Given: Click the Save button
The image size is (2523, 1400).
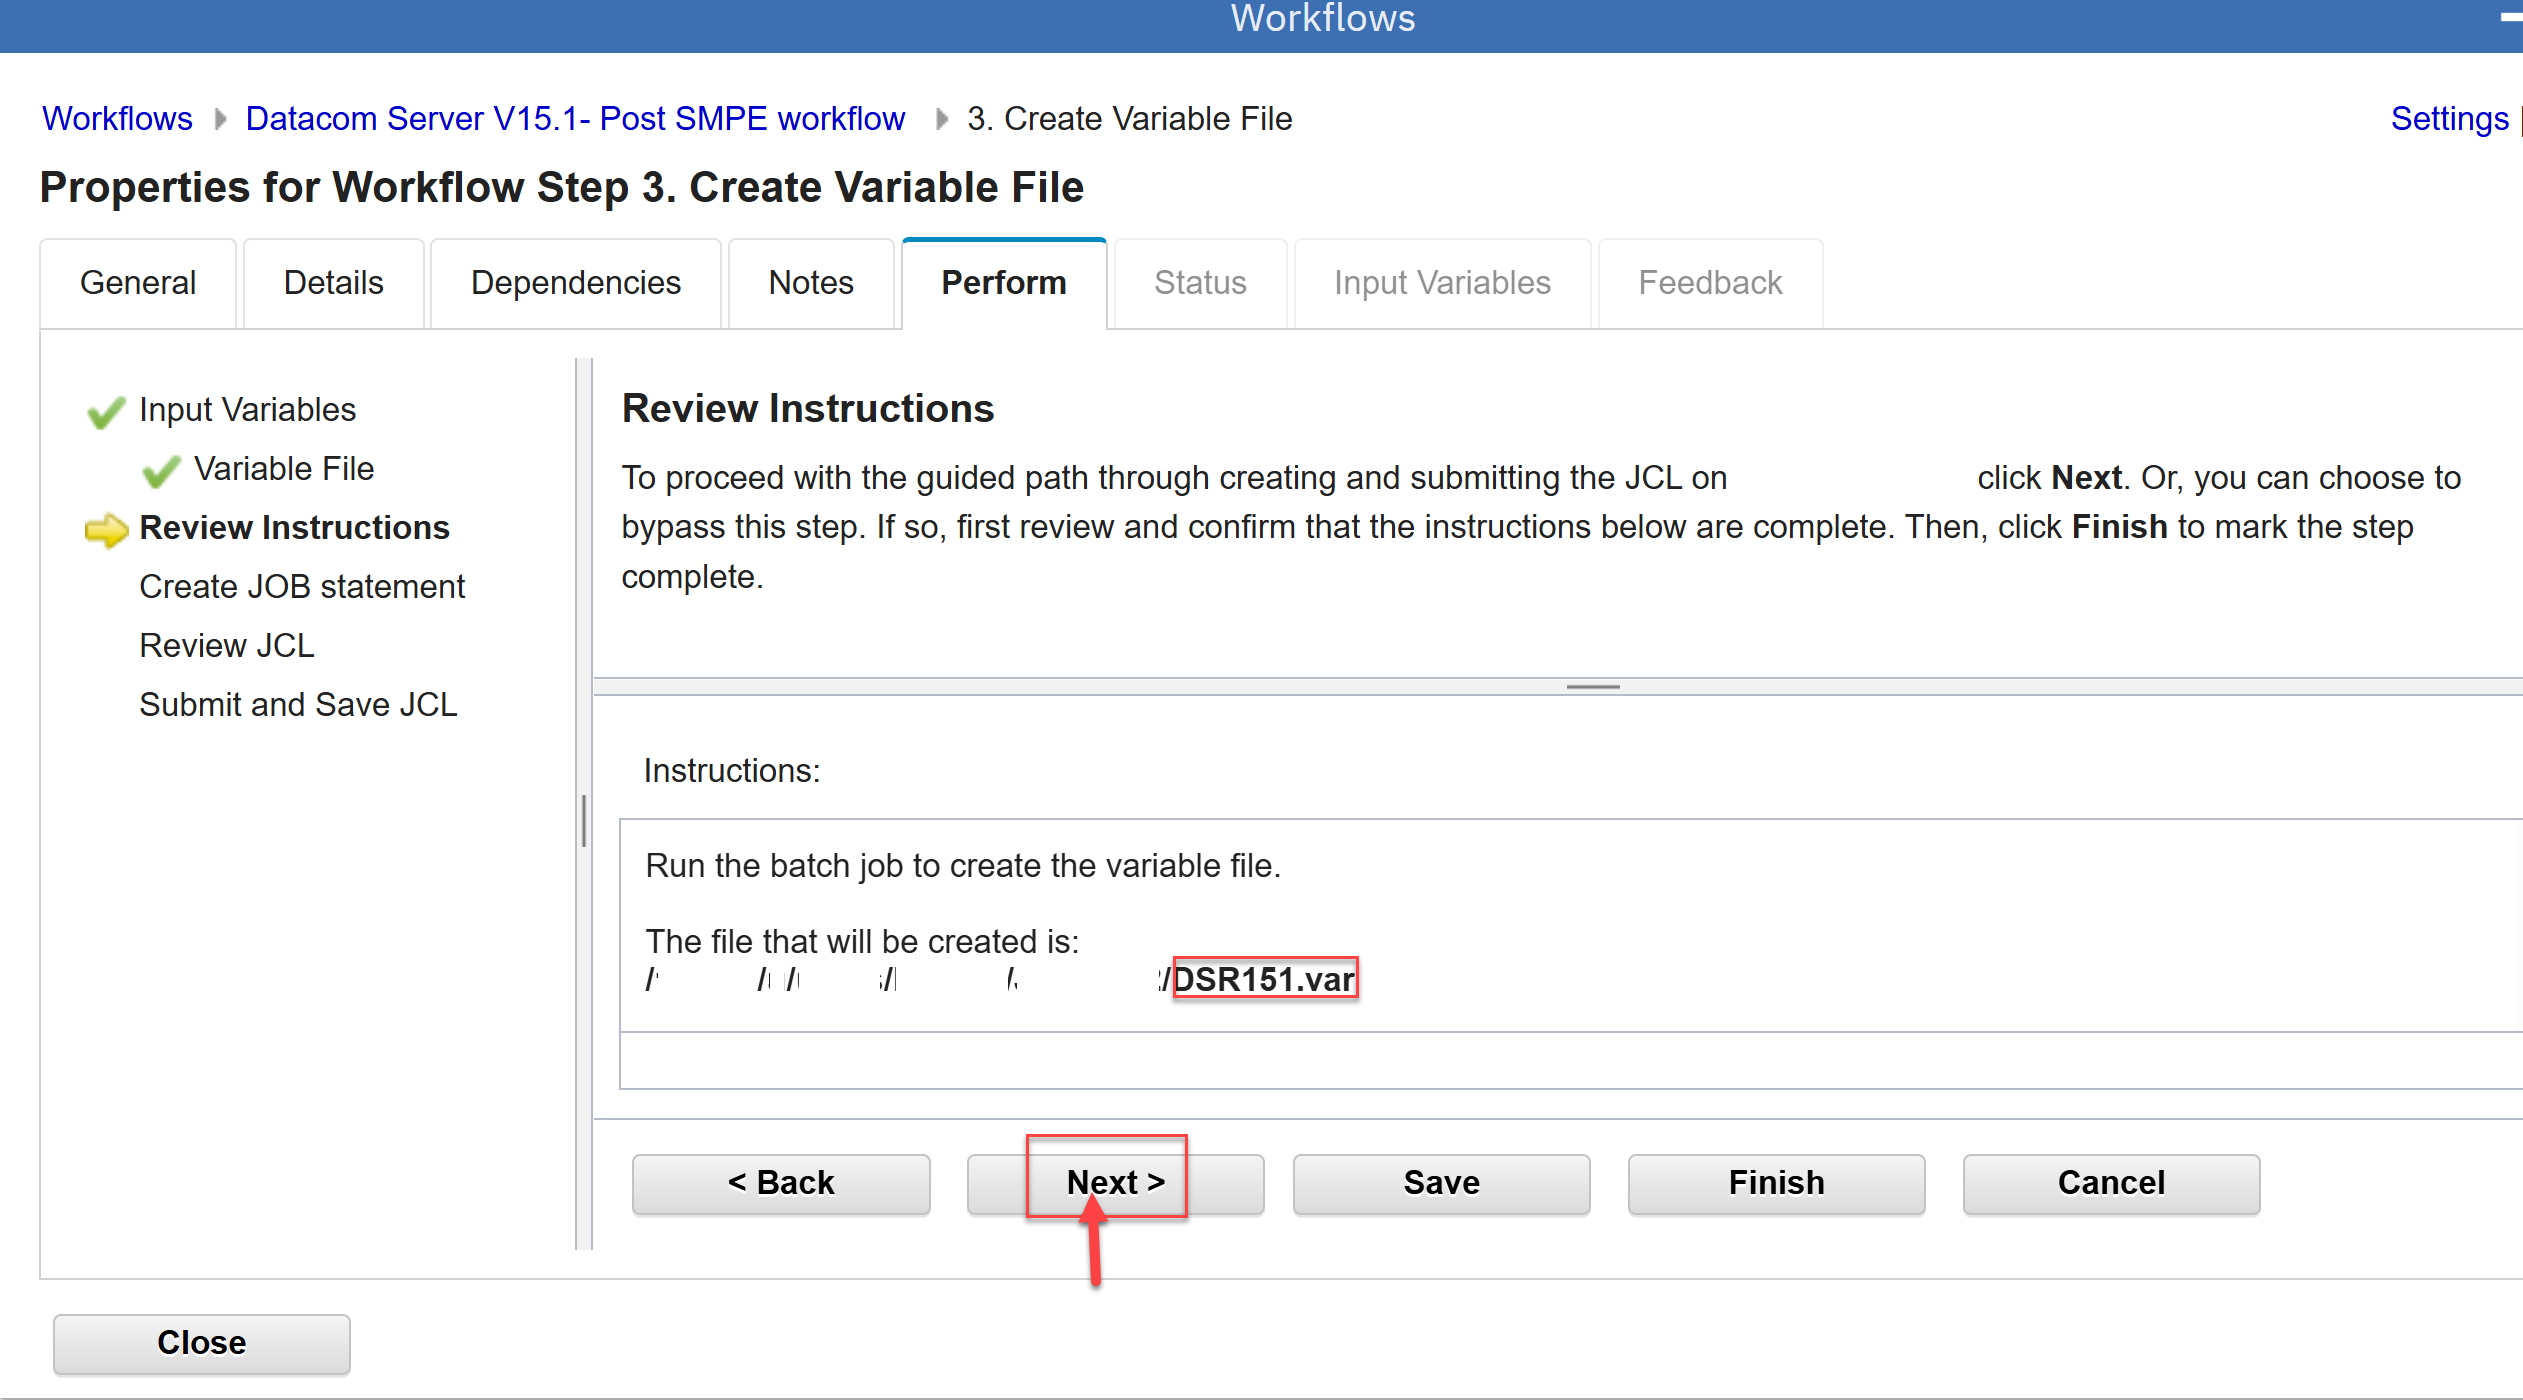Looking at the screenshot, I should click(x=1440, y=1183).
